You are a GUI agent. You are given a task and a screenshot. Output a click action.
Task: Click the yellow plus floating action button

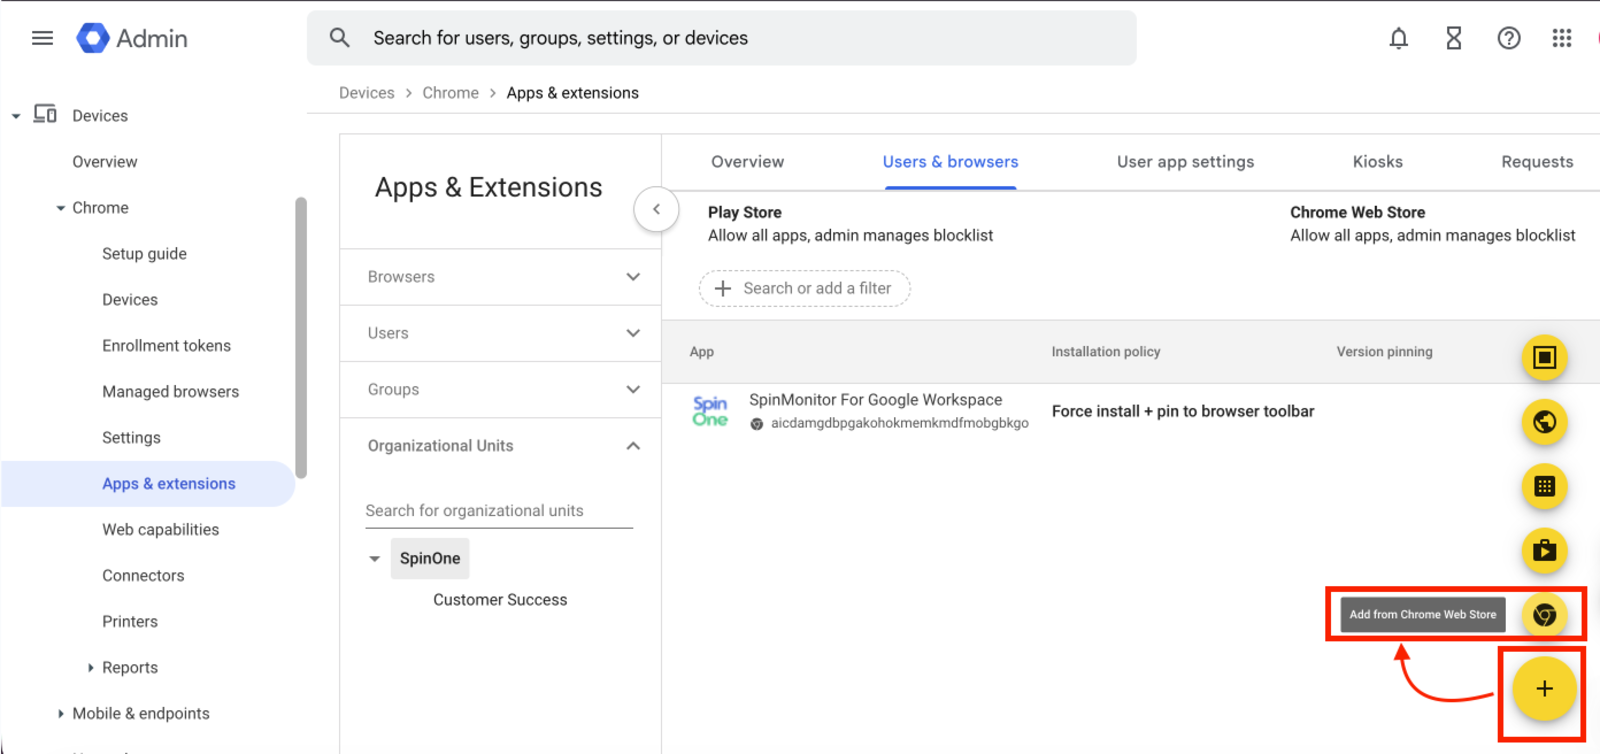coord(1544,688)
